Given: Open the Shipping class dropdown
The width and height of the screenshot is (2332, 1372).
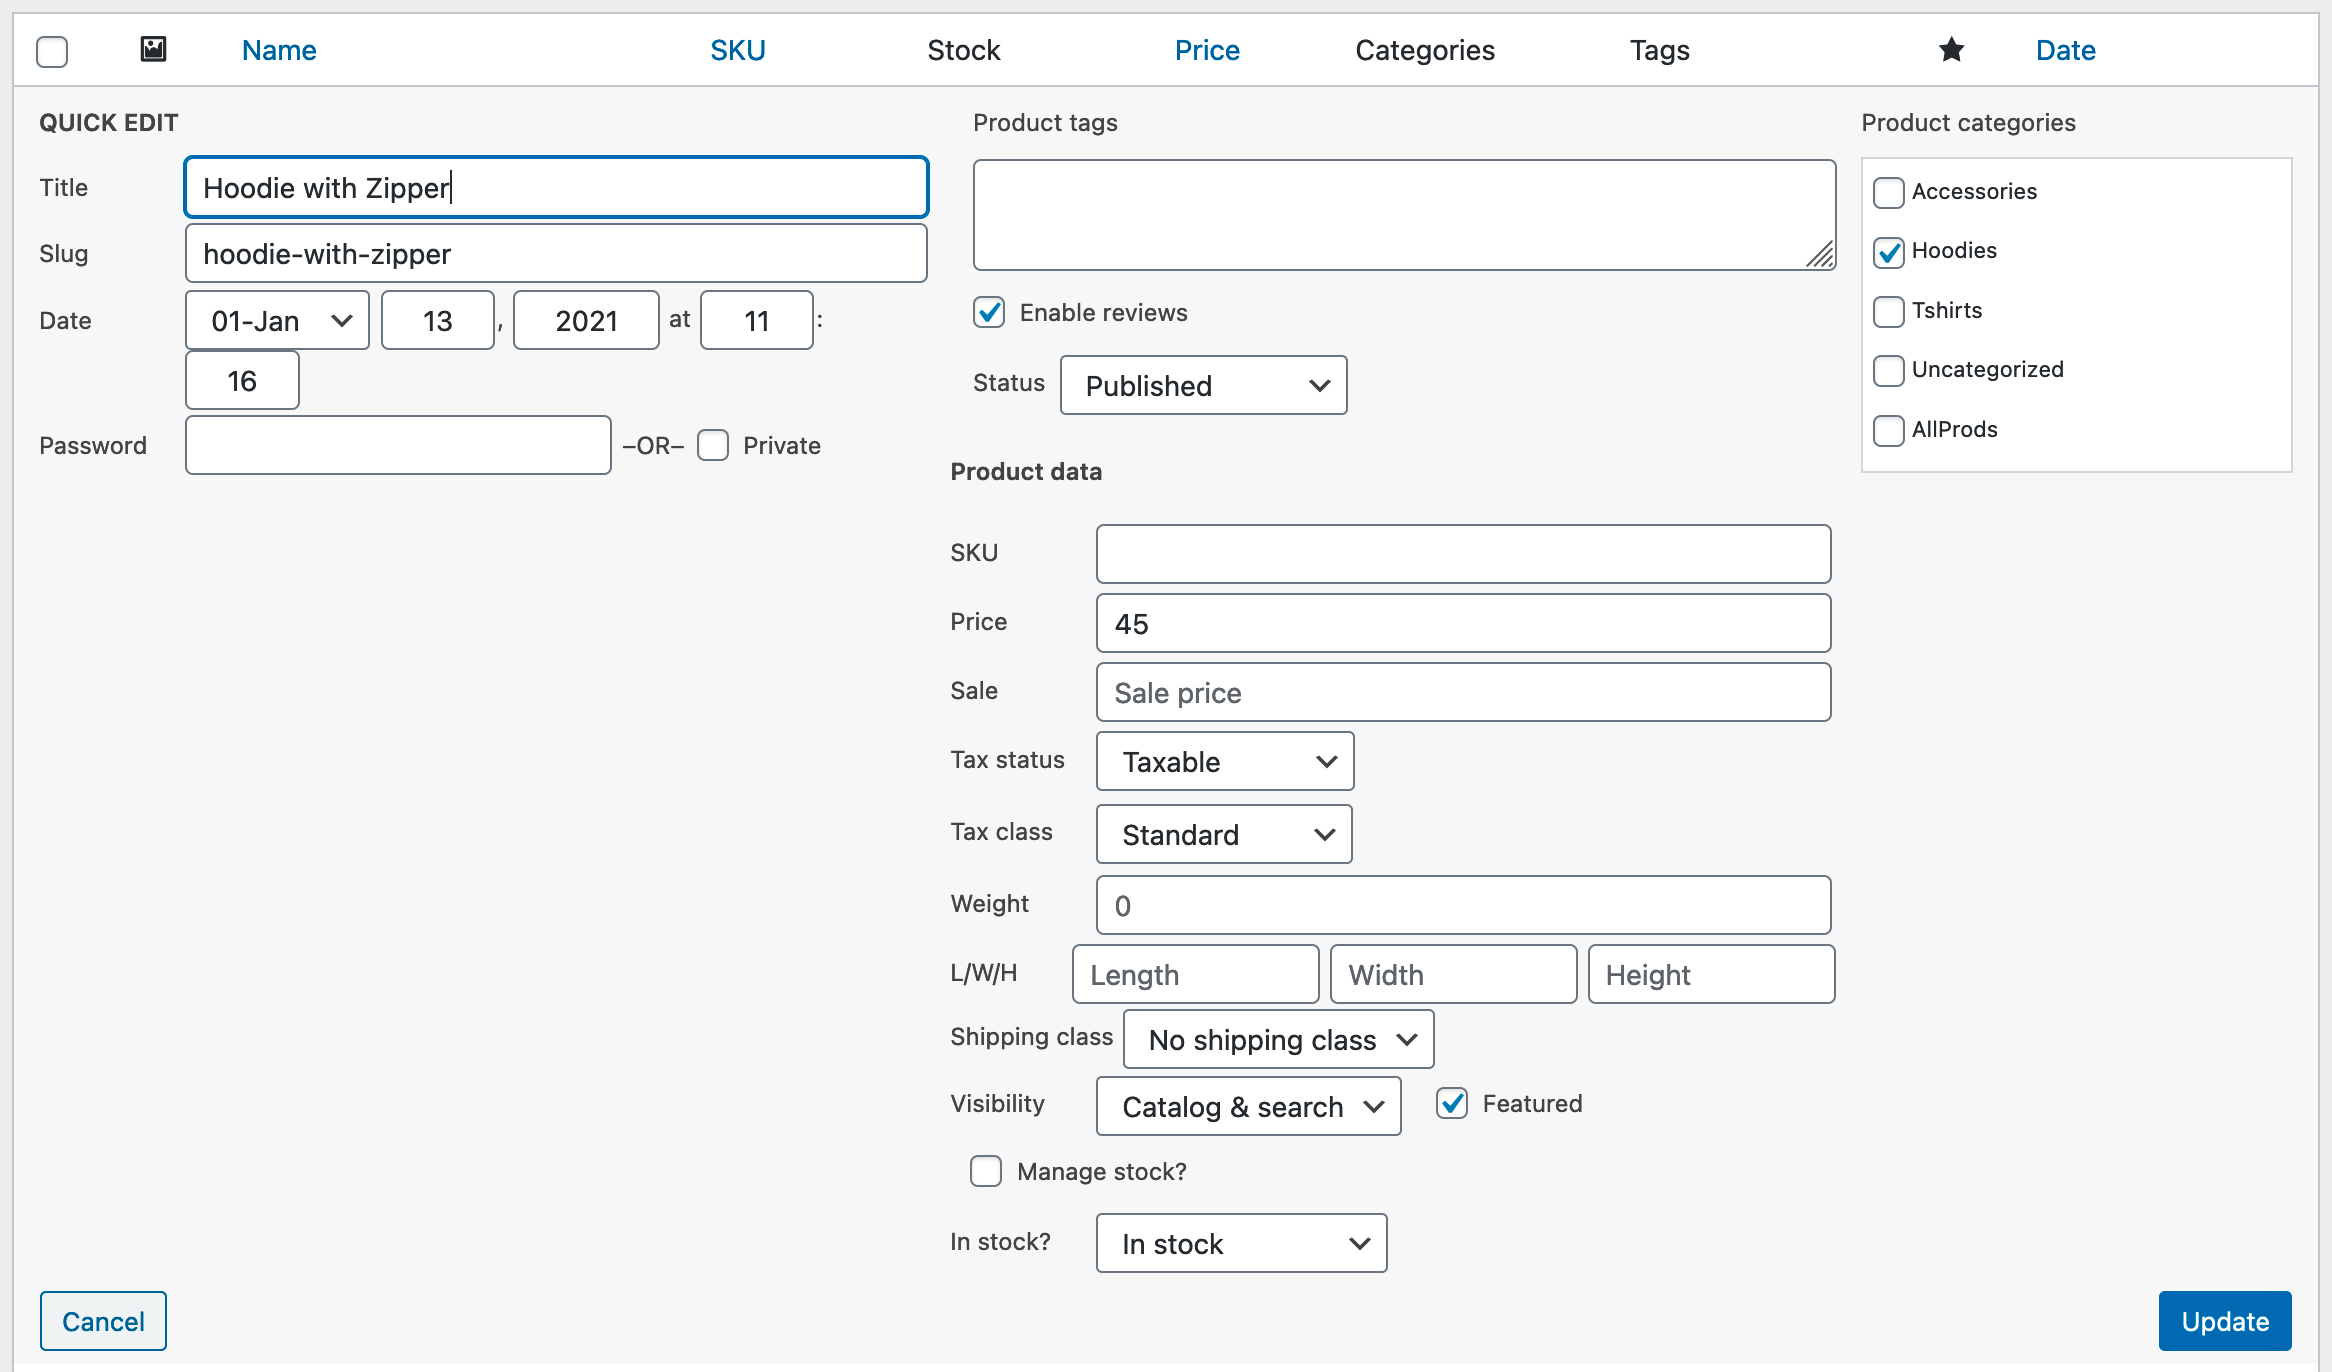Looking at the screenshot, I should coord(1277,1039).
